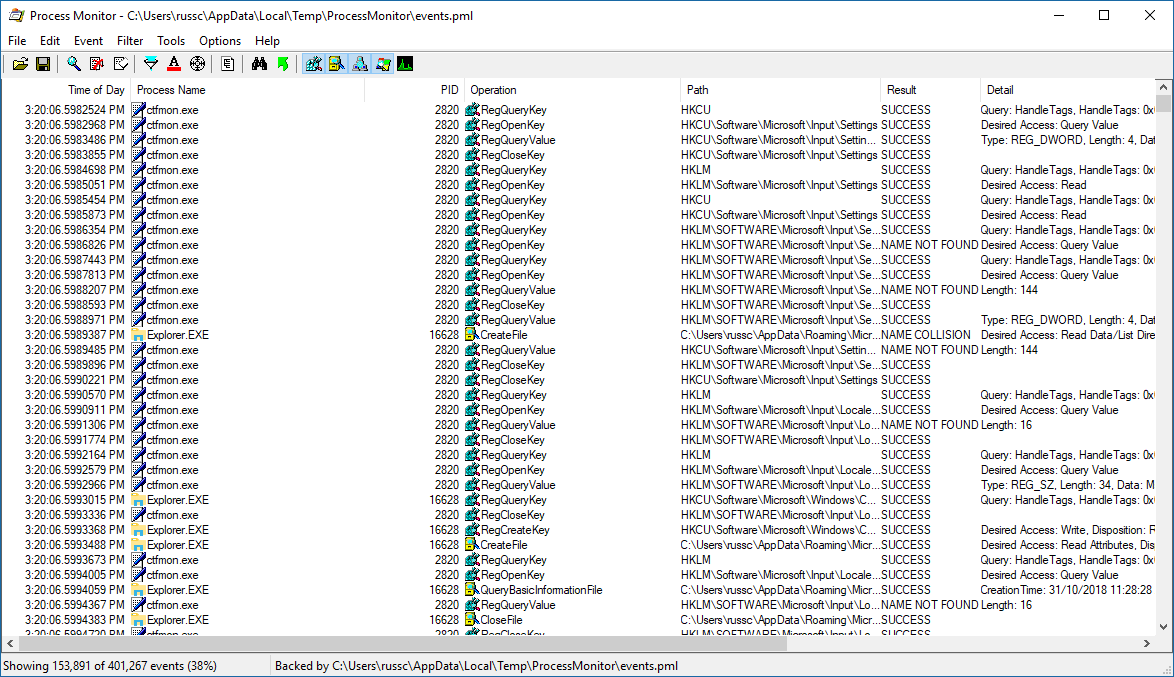This screenshot has height=677, width=1174.
Task: Select the CloseFile operation text
Action: point(502,620)
